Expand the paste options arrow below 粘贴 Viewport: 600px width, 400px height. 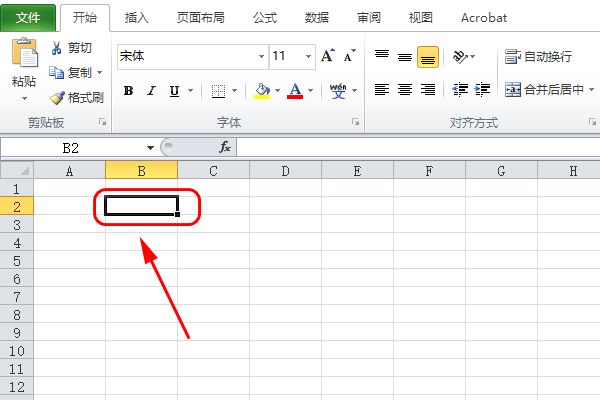coord(24,99)
